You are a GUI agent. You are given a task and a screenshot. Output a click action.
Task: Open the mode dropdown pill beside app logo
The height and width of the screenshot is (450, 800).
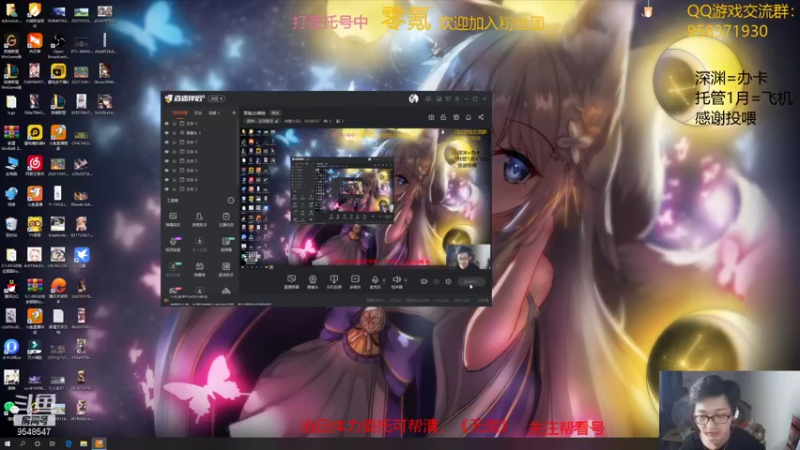pyautogui.click(x=216, y=98)
